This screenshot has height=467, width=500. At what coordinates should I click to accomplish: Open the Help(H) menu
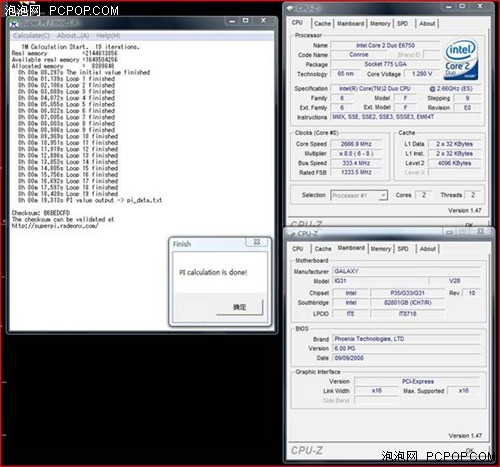click(108, 36)
